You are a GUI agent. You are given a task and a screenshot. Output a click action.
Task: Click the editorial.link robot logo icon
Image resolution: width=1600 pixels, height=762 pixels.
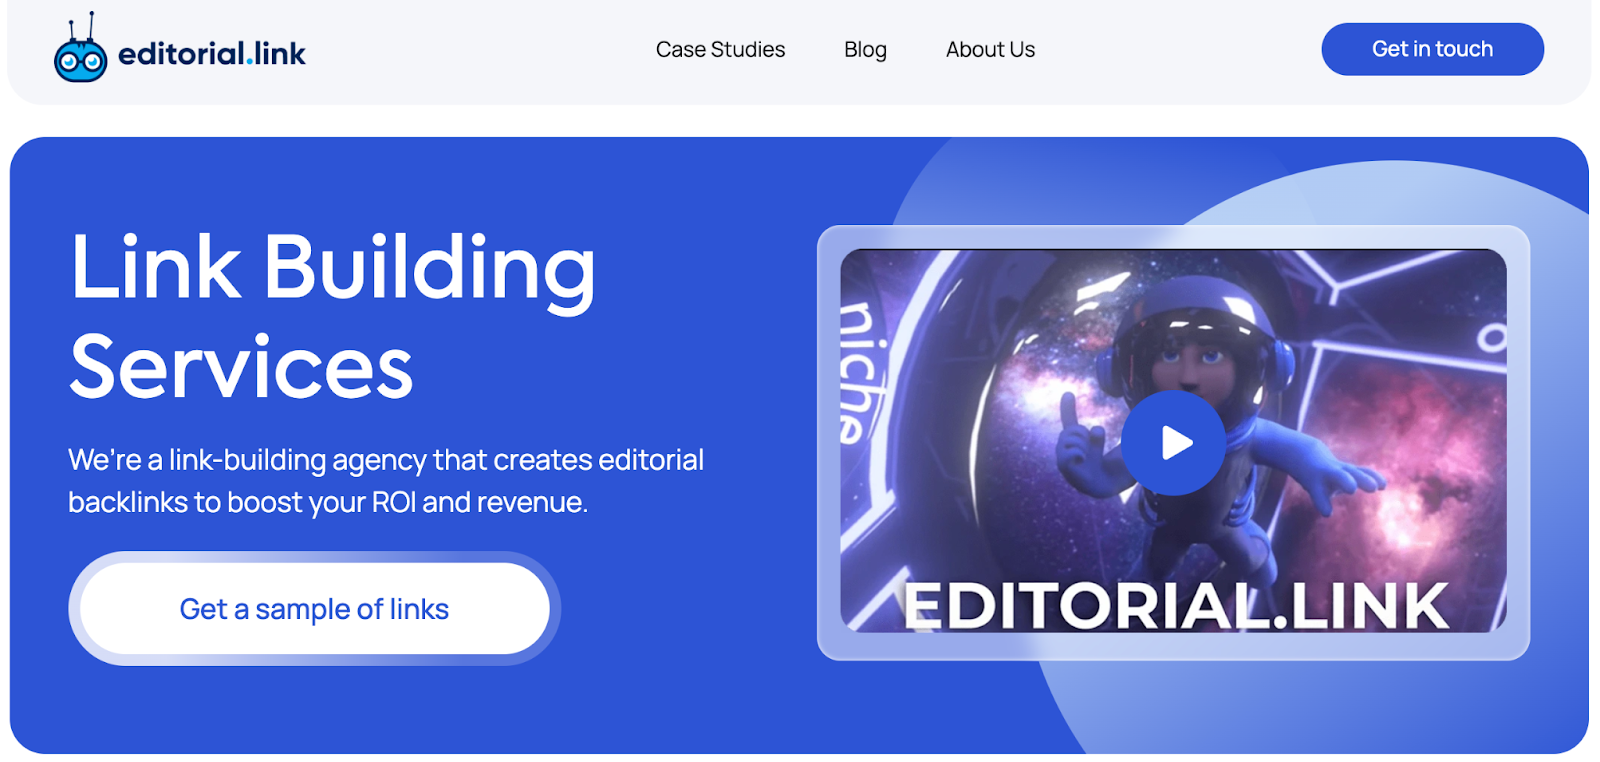click(x=80, y=48)
